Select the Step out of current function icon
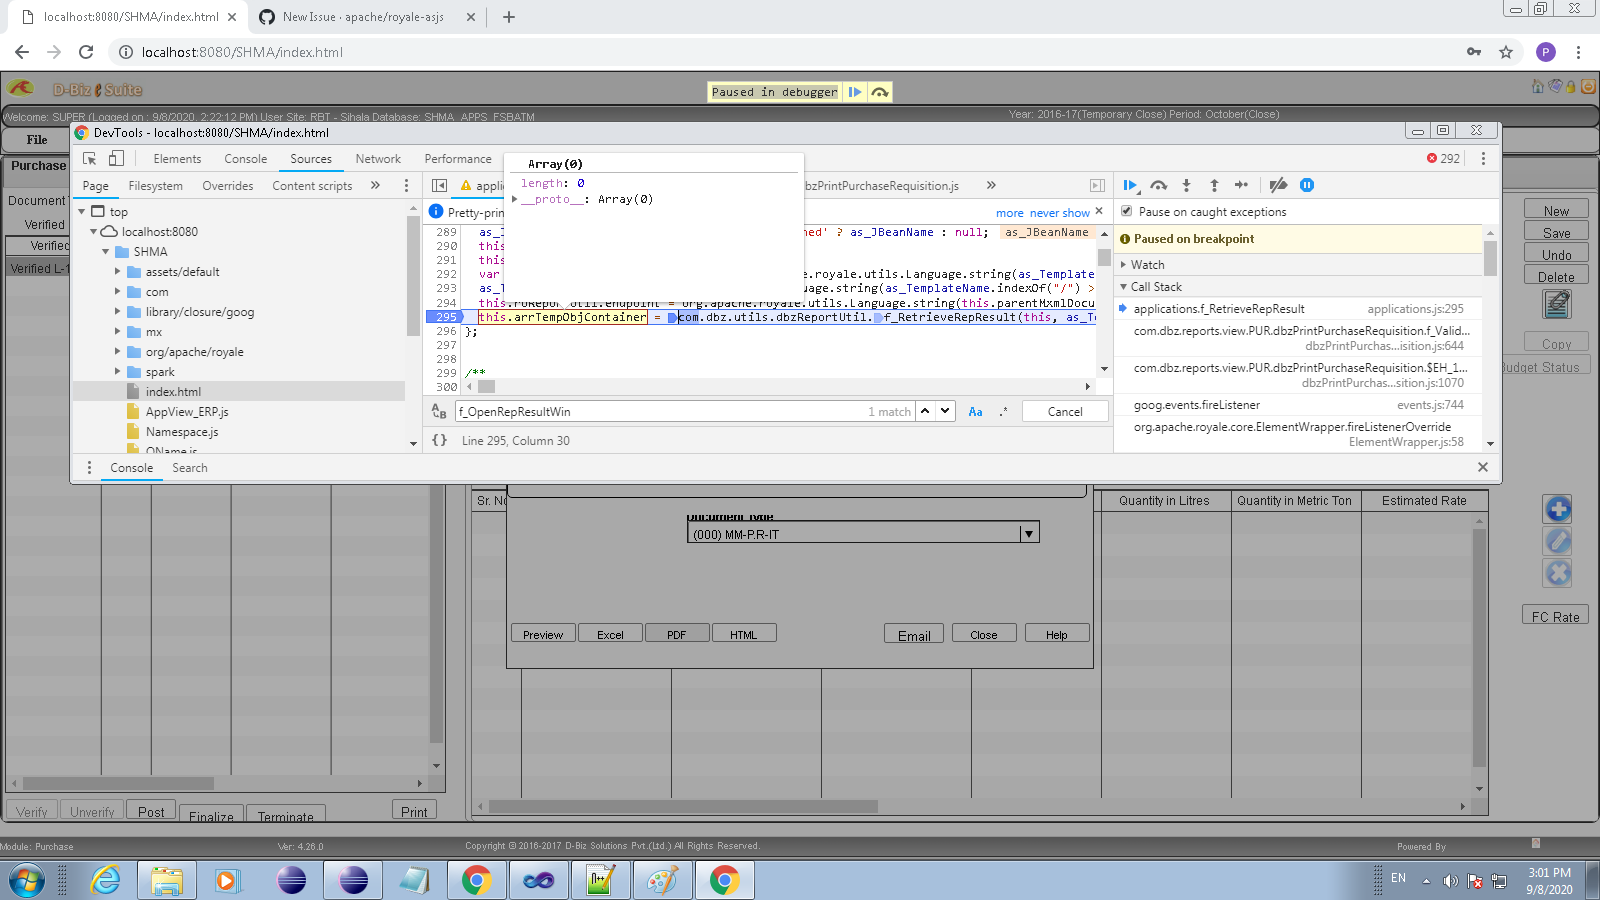This screenshot has height=900, width=1600. click(x=1214, y=185)
